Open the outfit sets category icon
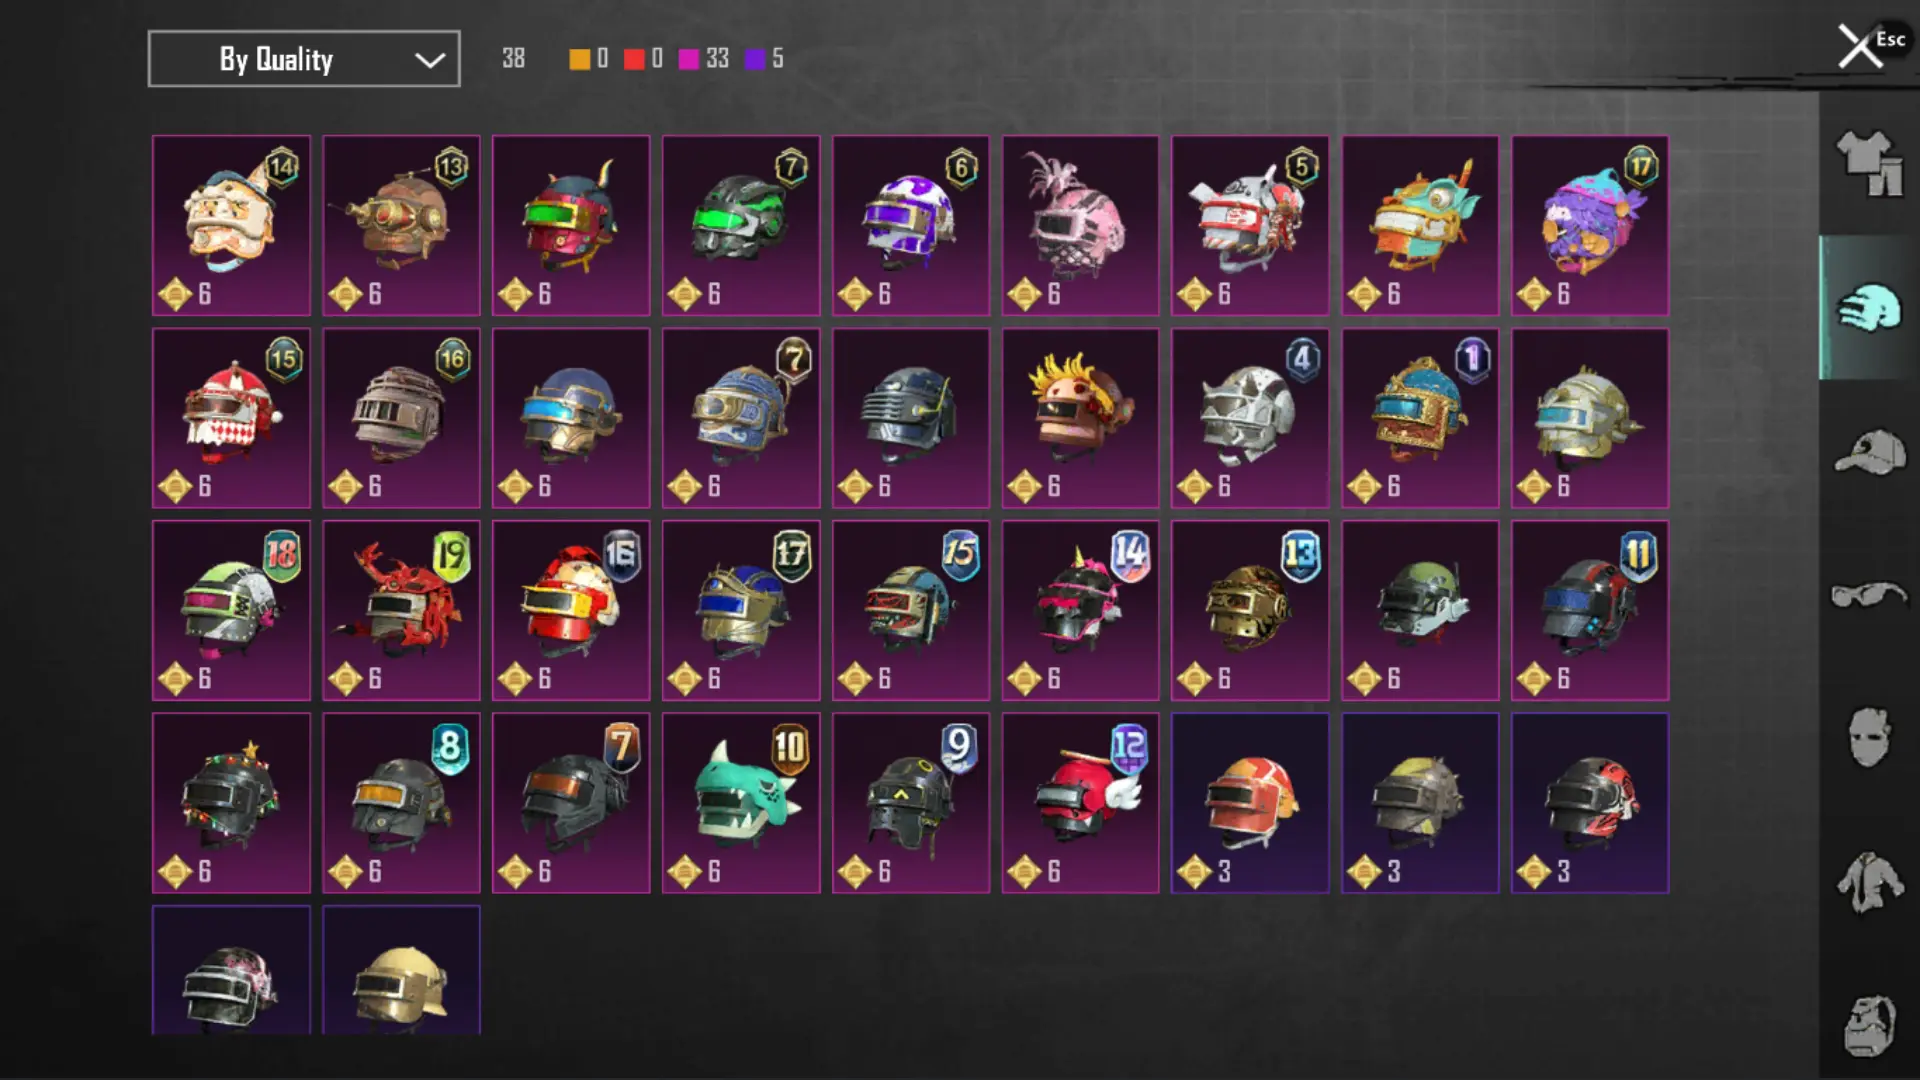This screenshot has width=1920, height=1080. 1868,163
